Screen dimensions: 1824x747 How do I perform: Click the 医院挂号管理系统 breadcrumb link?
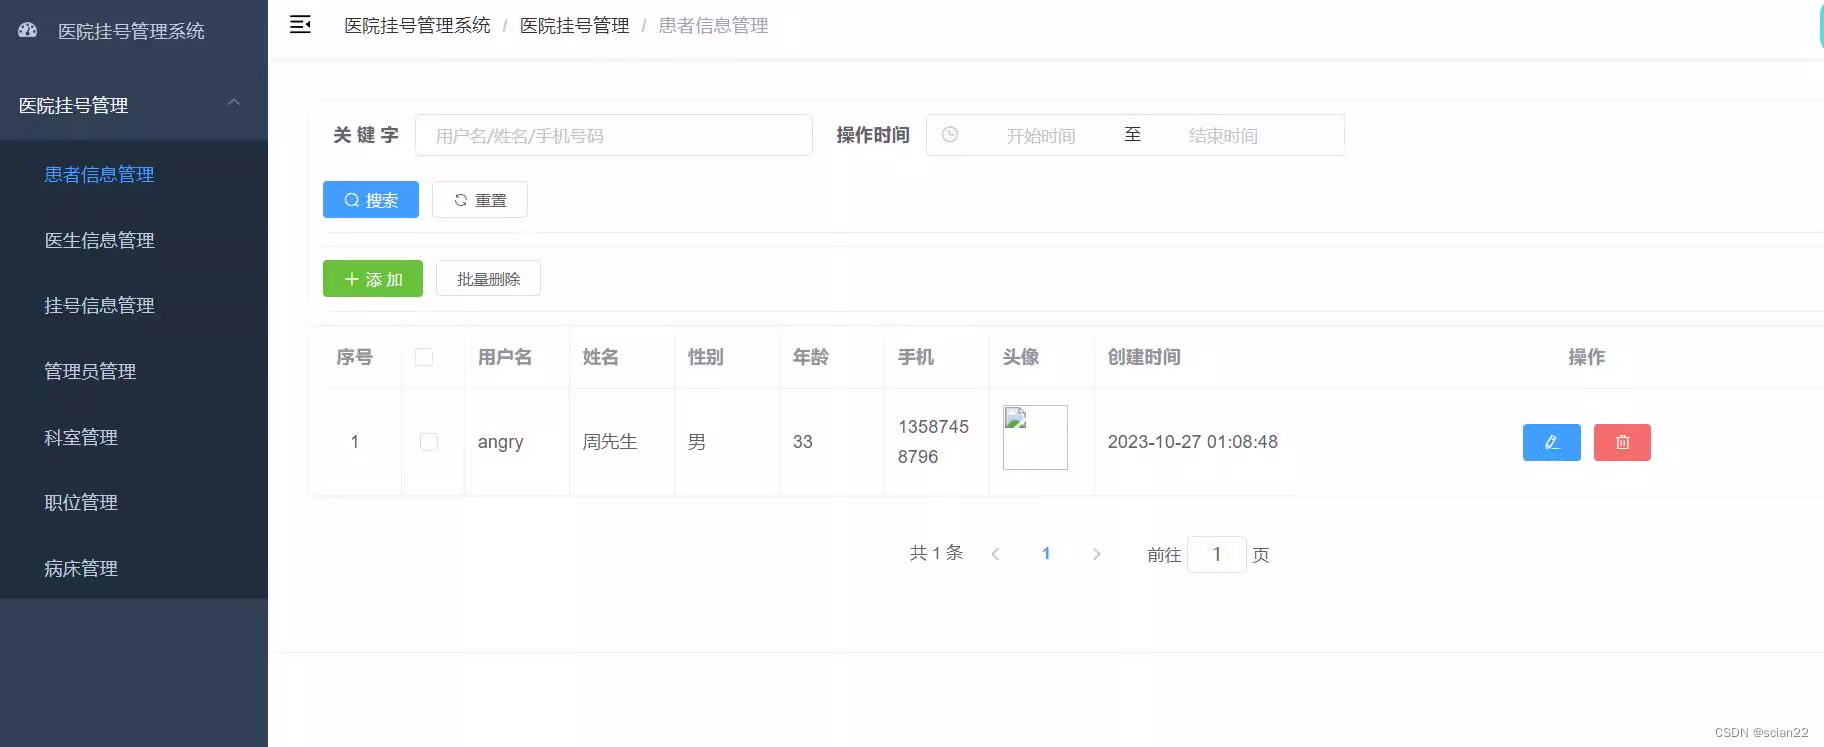[x=417, y=25]
